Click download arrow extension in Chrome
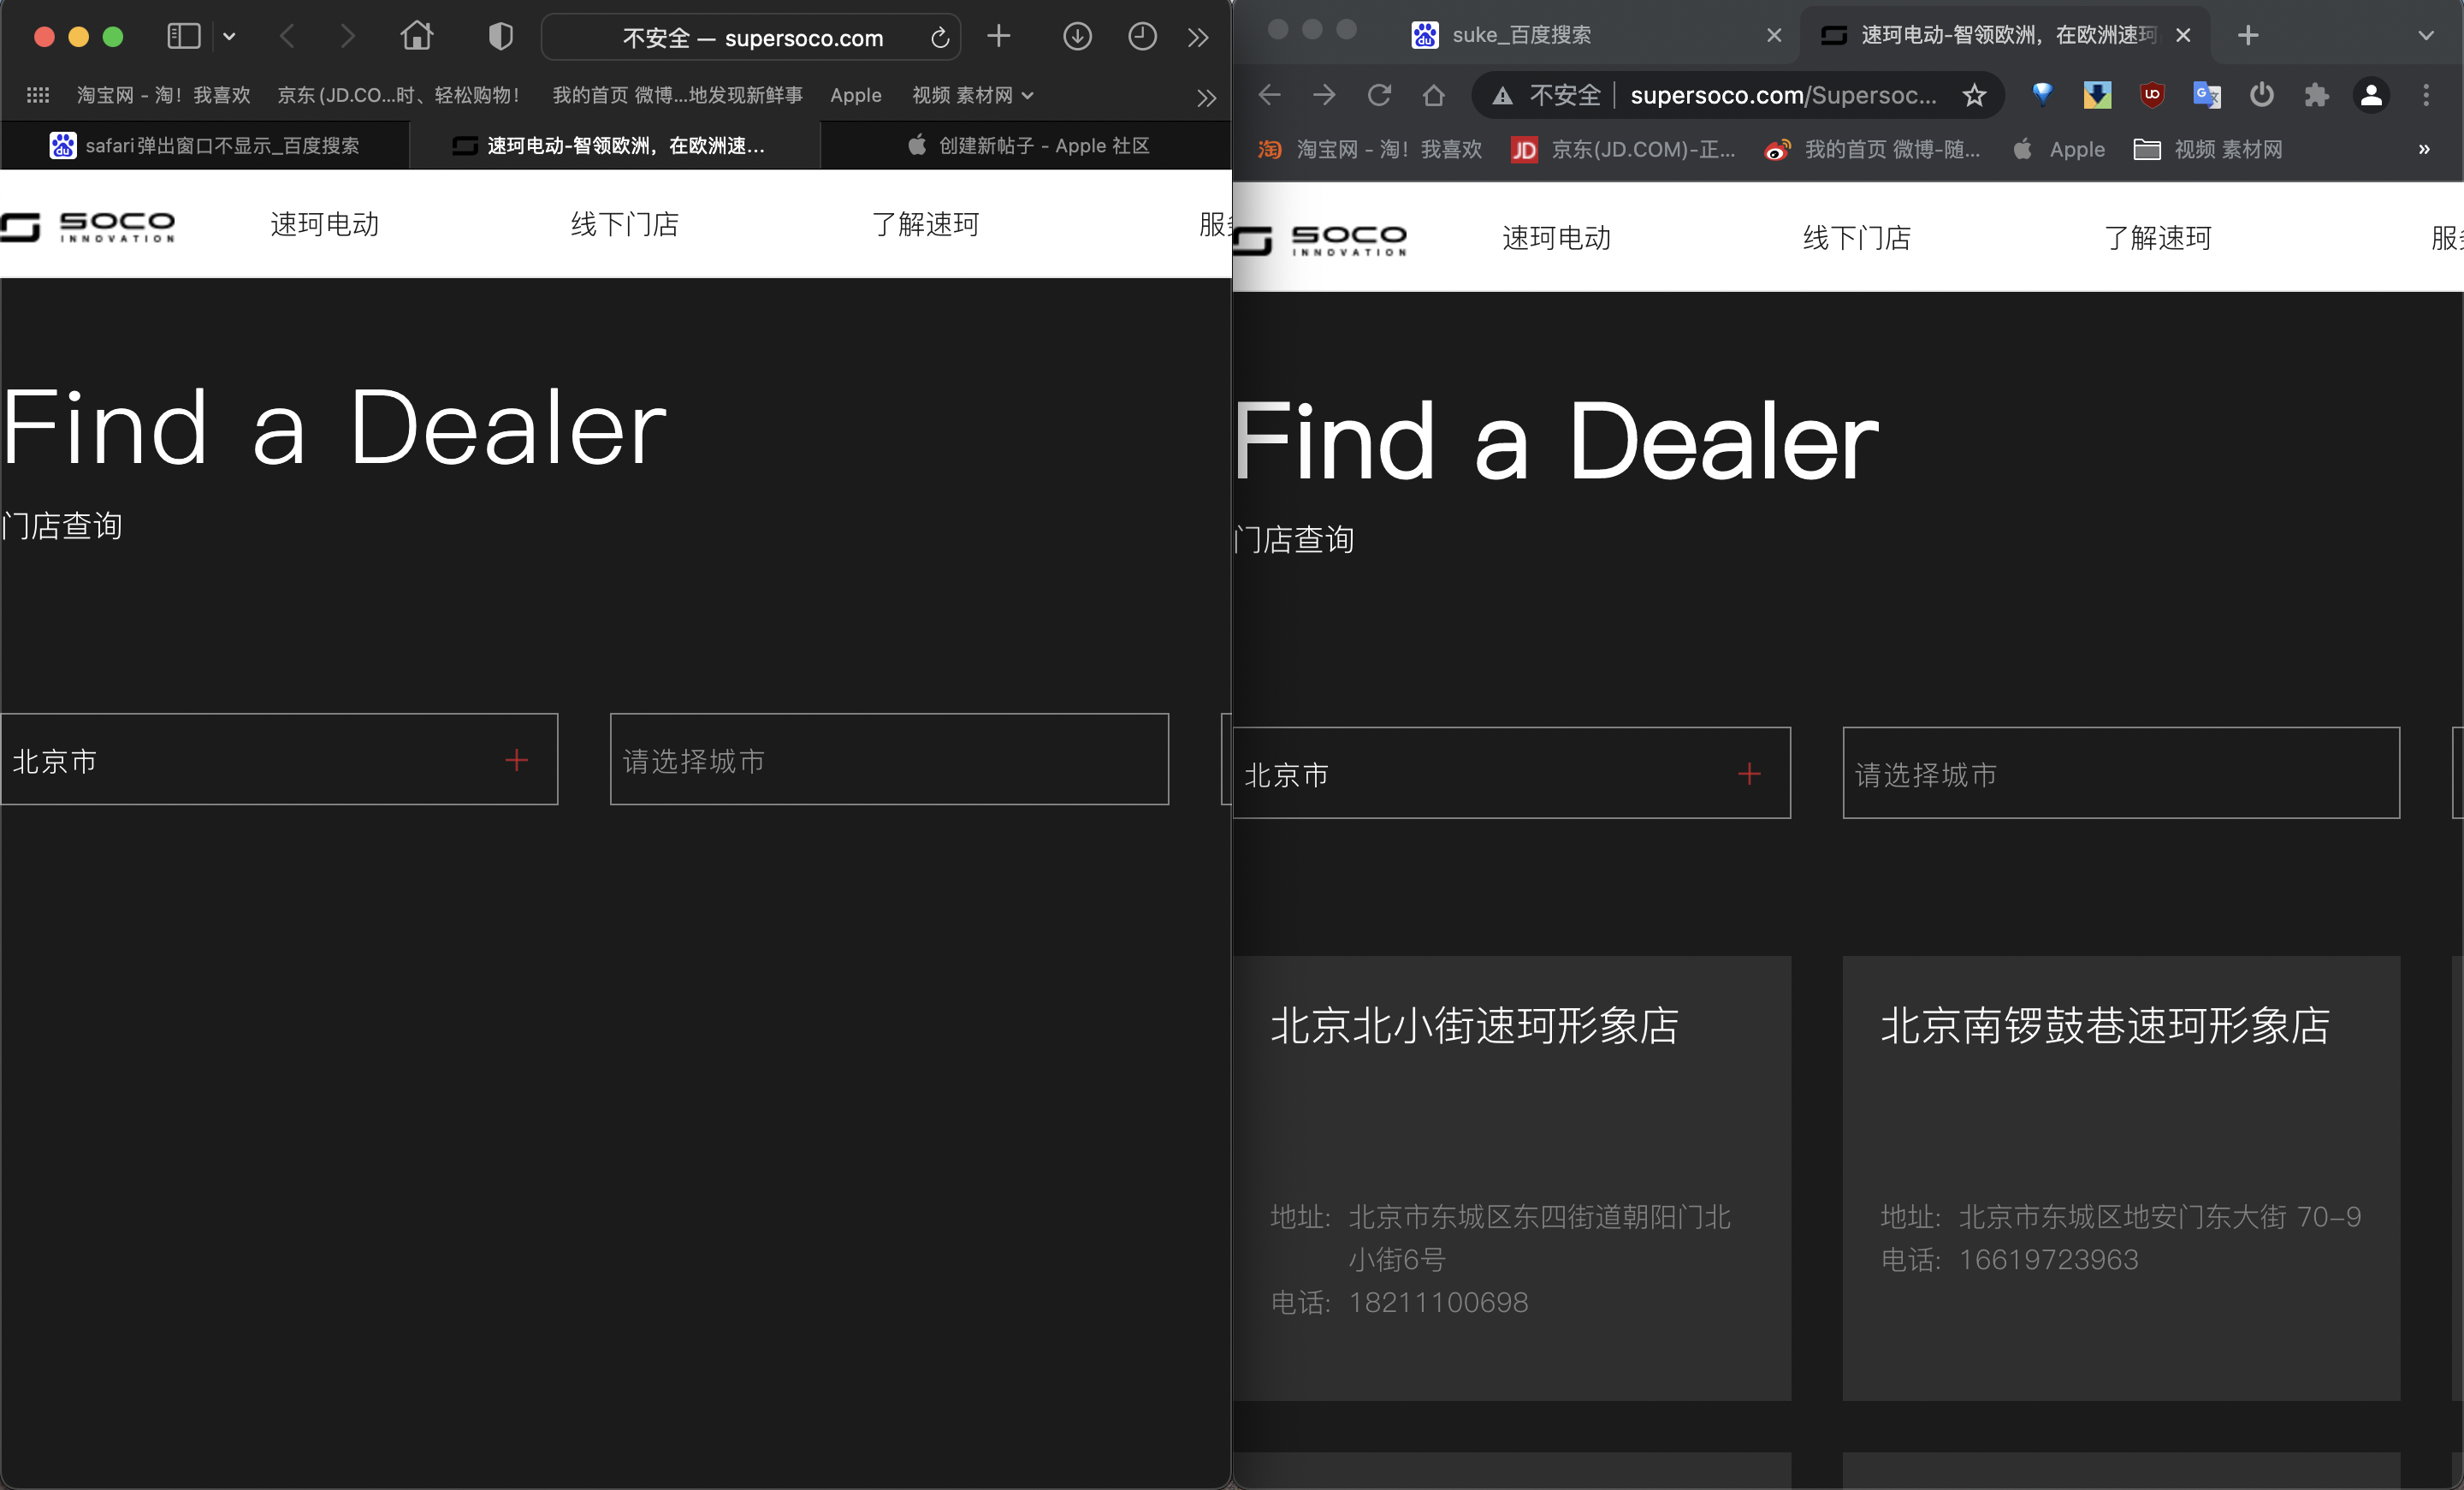 (2097, 95)
